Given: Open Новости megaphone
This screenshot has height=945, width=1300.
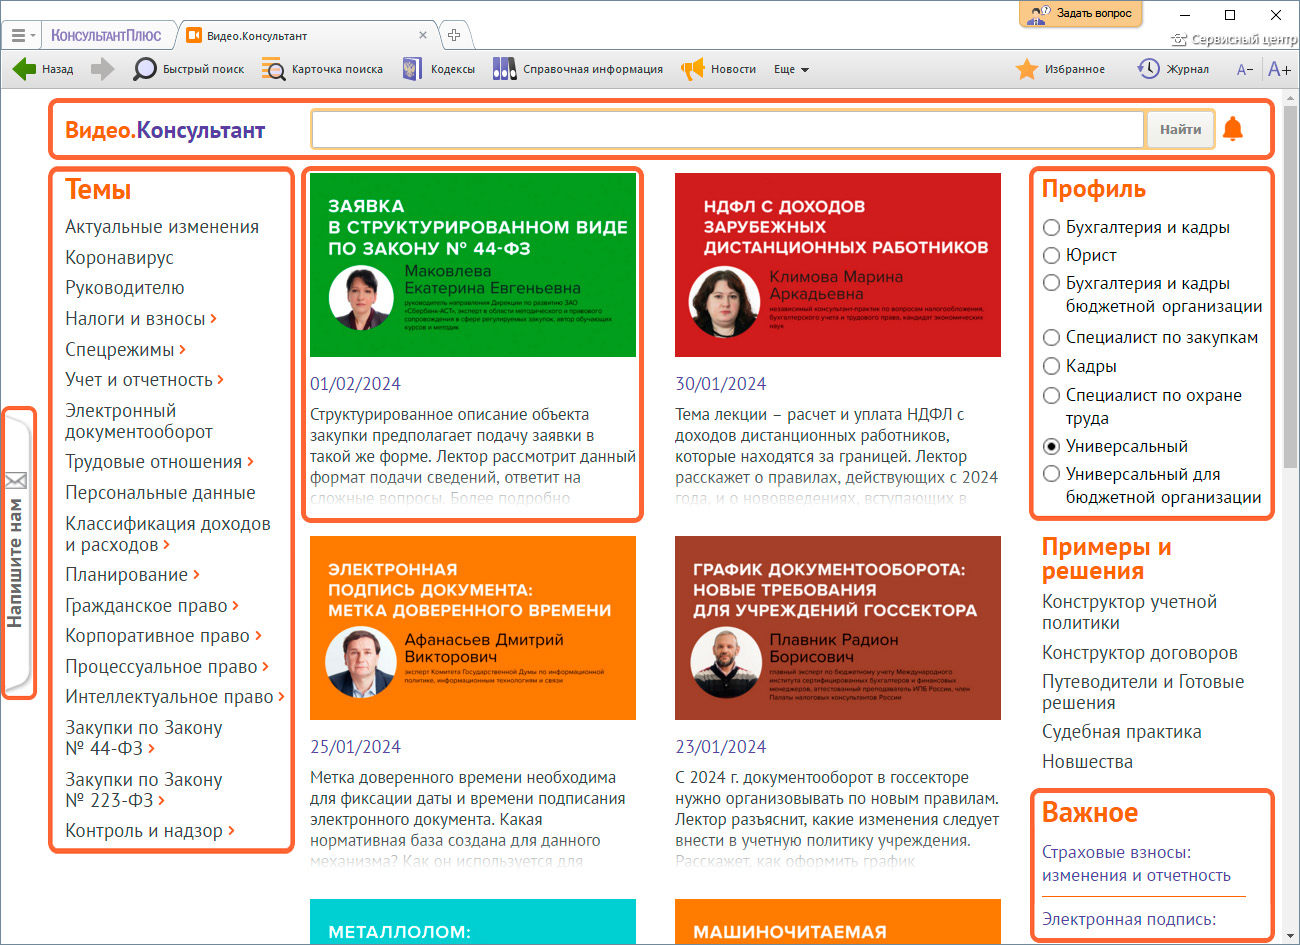Looking at the screenshot, I should (719, 69).
